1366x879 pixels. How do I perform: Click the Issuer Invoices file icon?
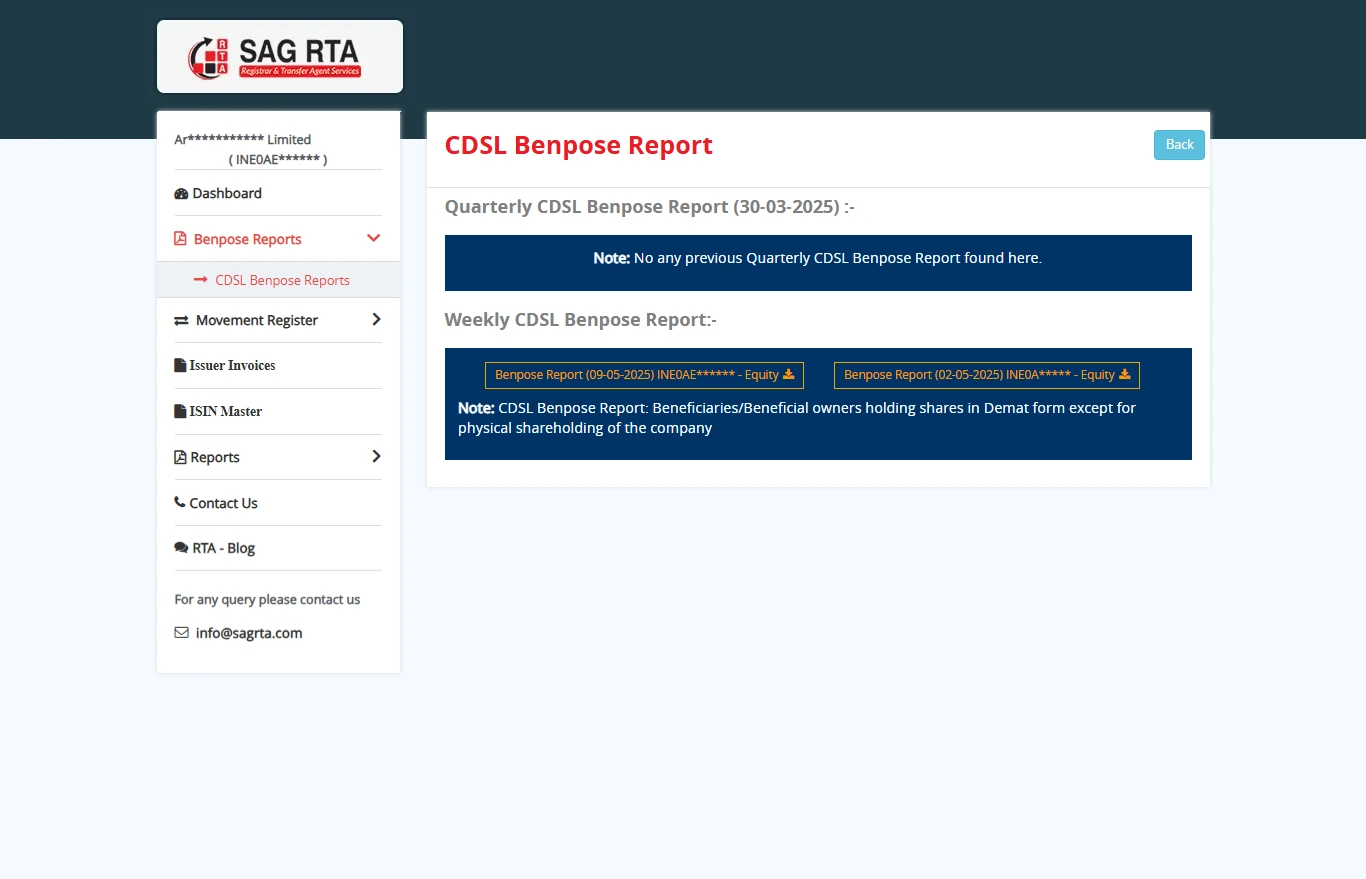coord(180,366)
